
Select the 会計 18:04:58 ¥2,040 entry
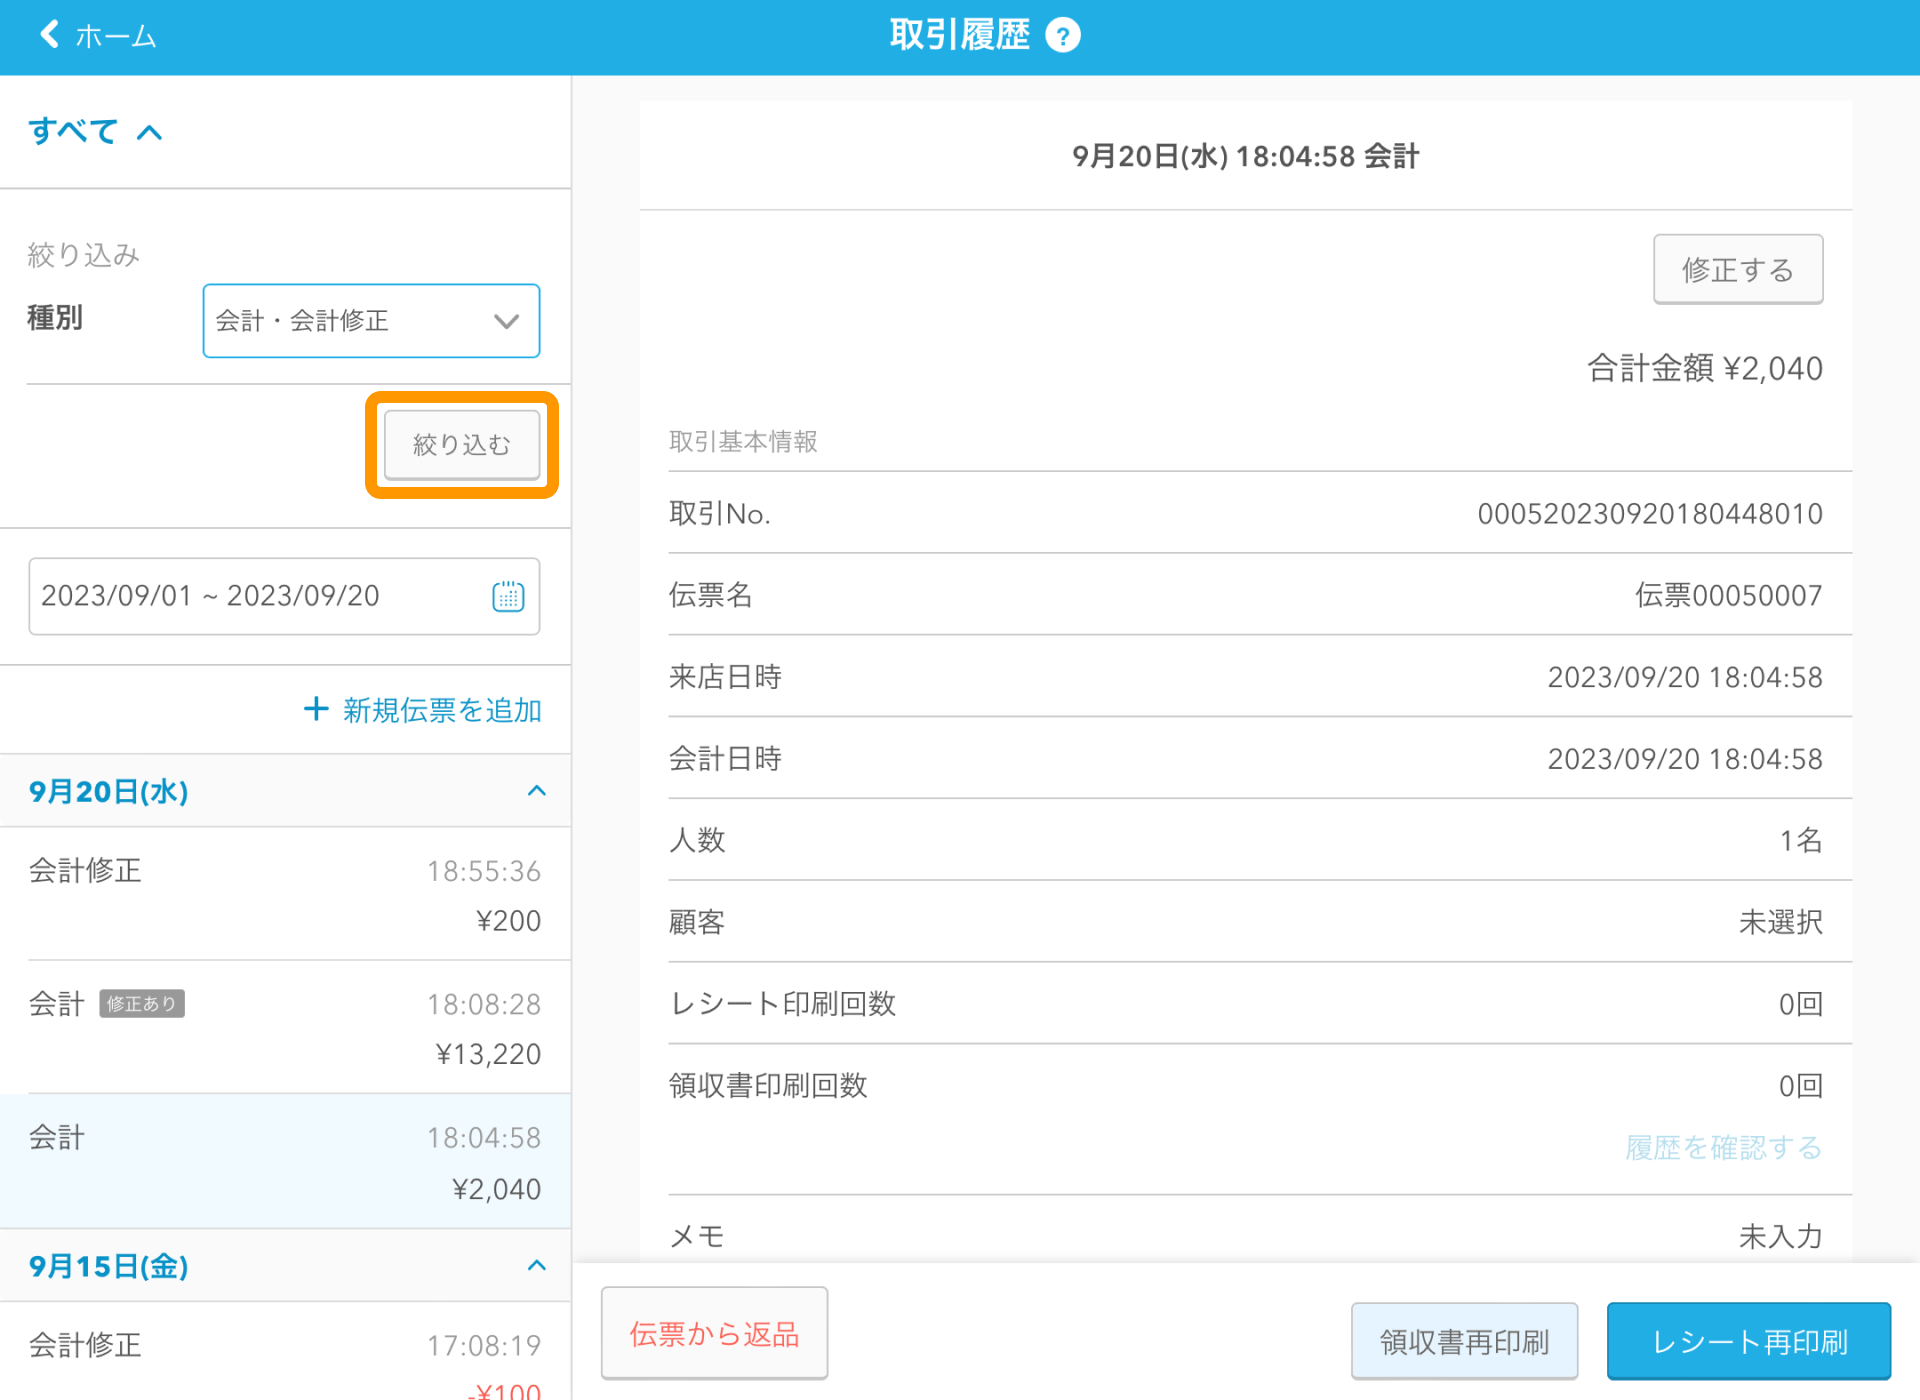(x=285, y=1161)
